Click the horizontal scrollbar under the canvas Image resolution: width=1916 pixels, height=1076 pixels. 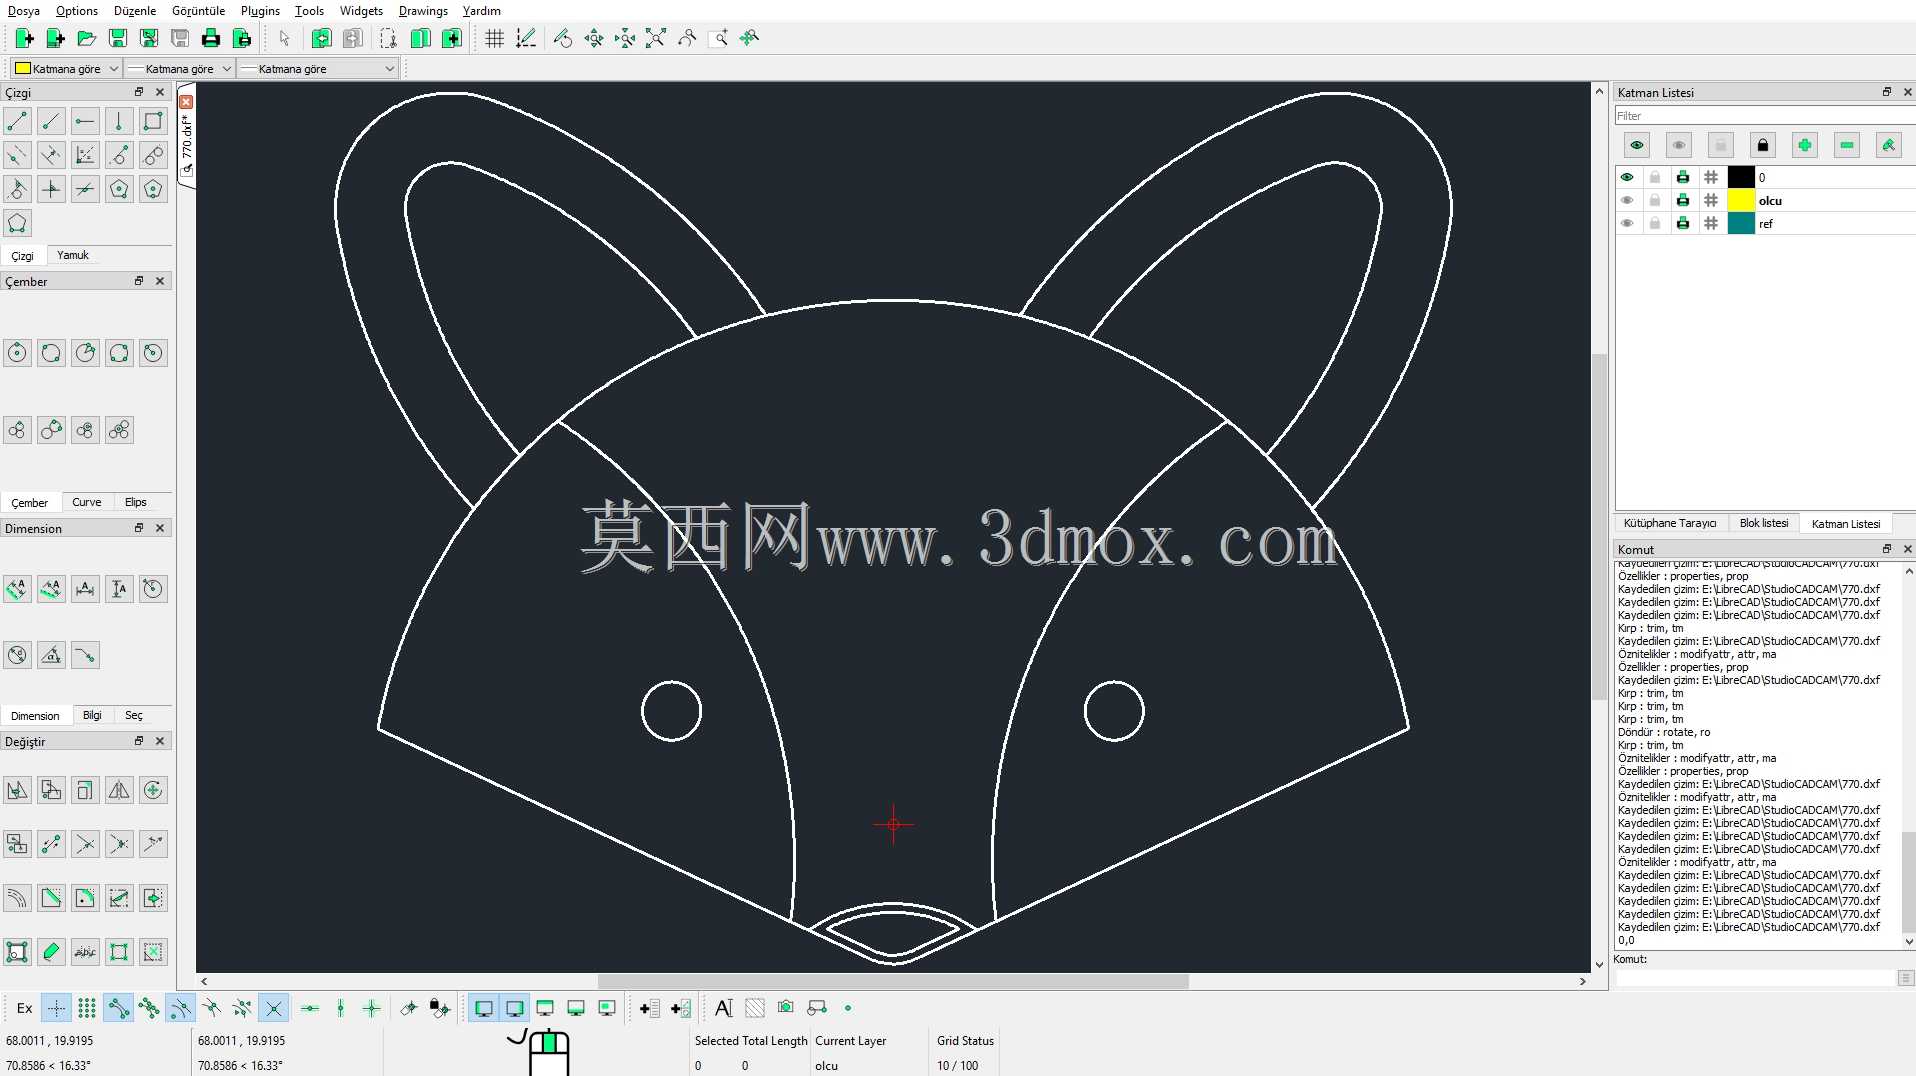tap(892, 981)
